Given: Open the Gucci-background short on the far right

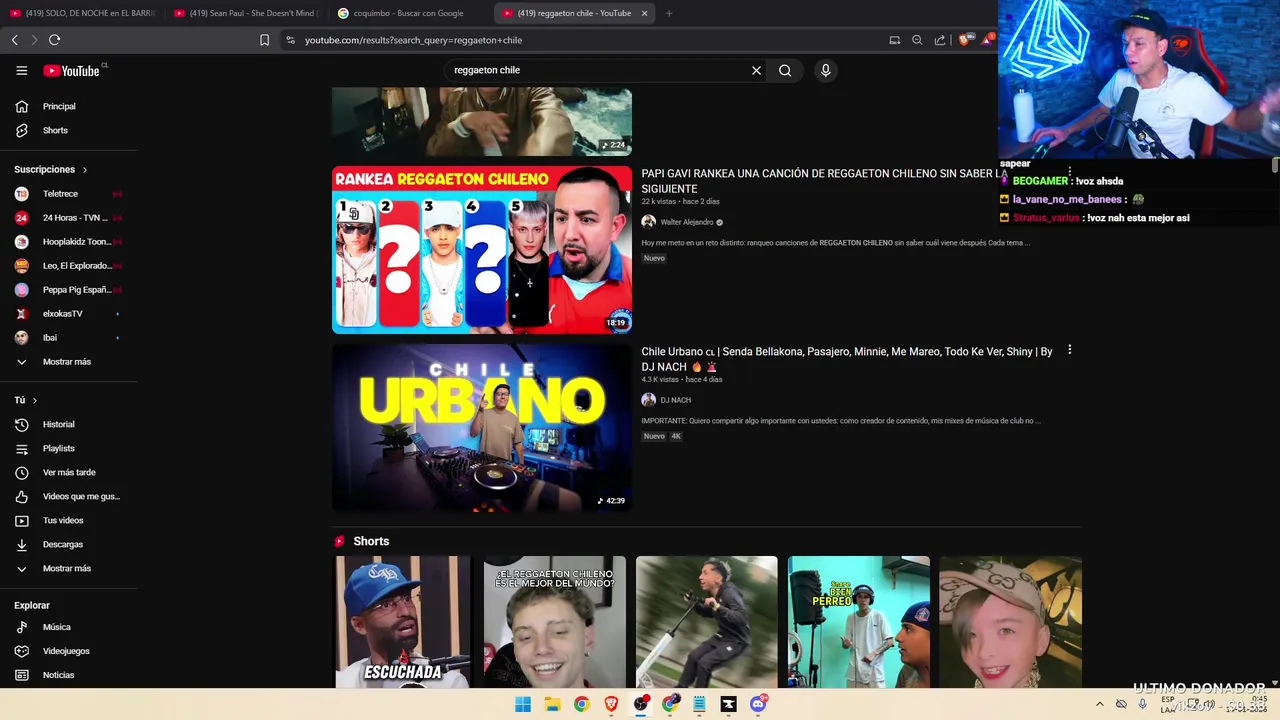Looking at the screenshot, I should 1011,622.
